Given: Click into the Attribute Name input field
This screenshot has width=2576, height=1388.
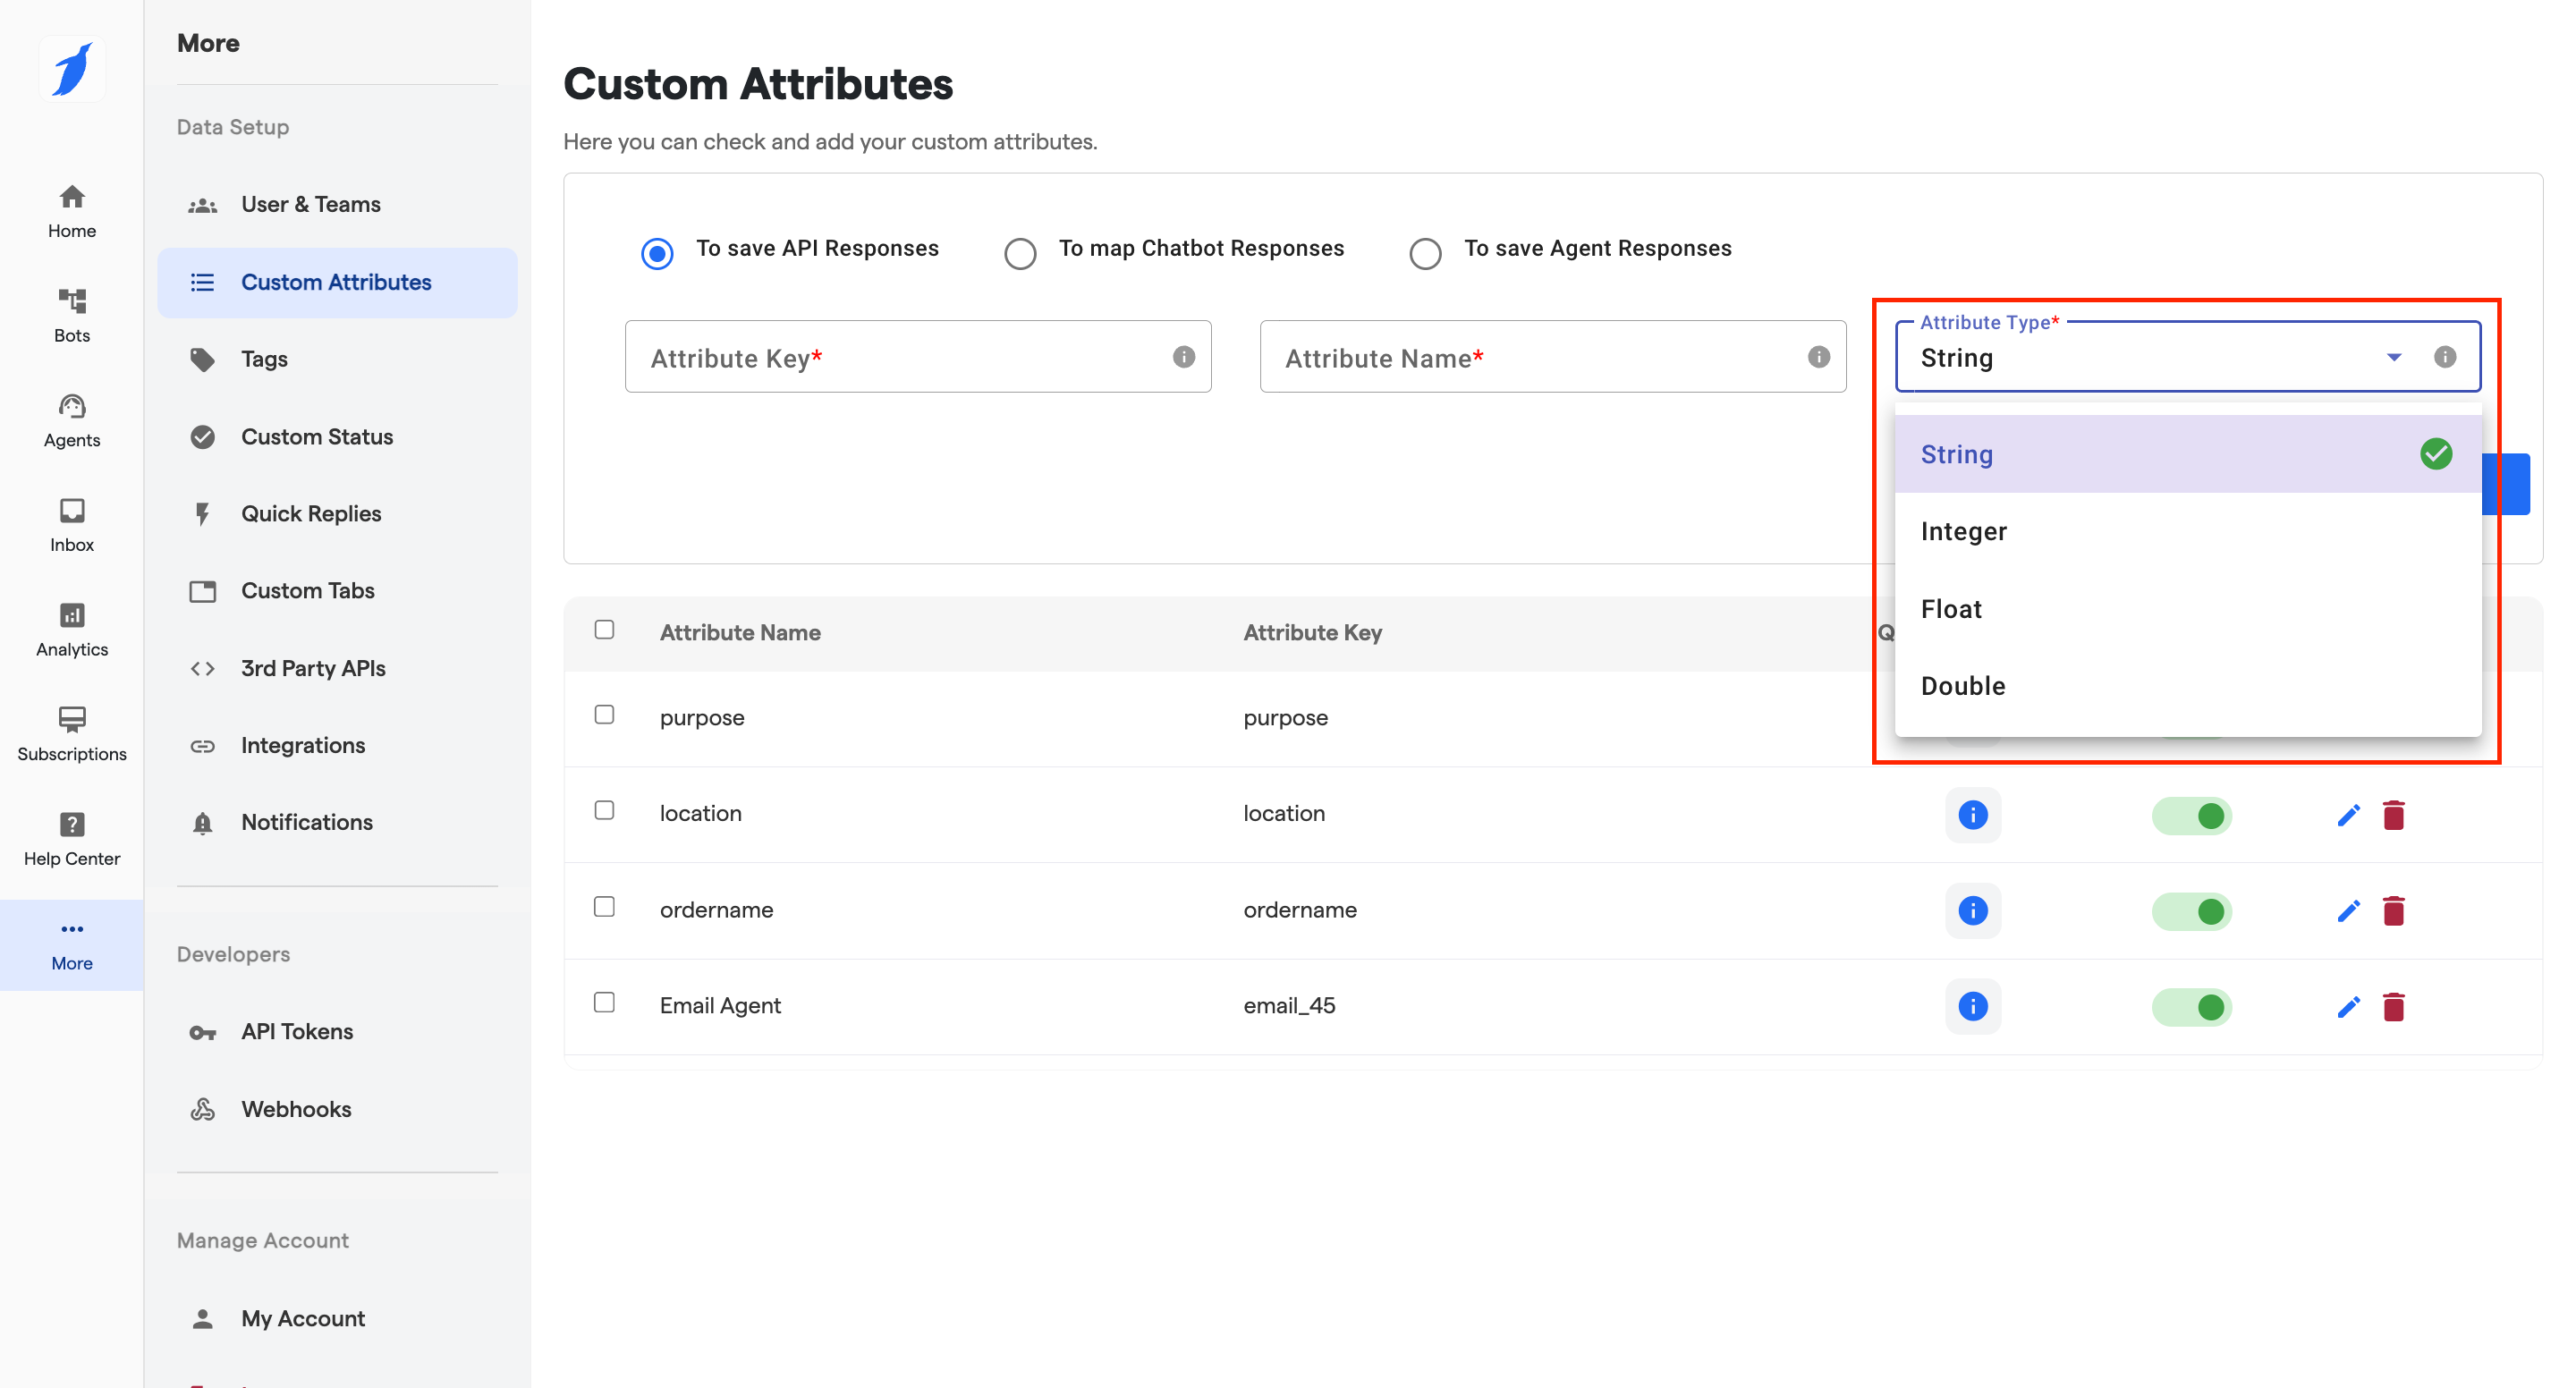Looking at the screenshot, I should point(1530,358).
